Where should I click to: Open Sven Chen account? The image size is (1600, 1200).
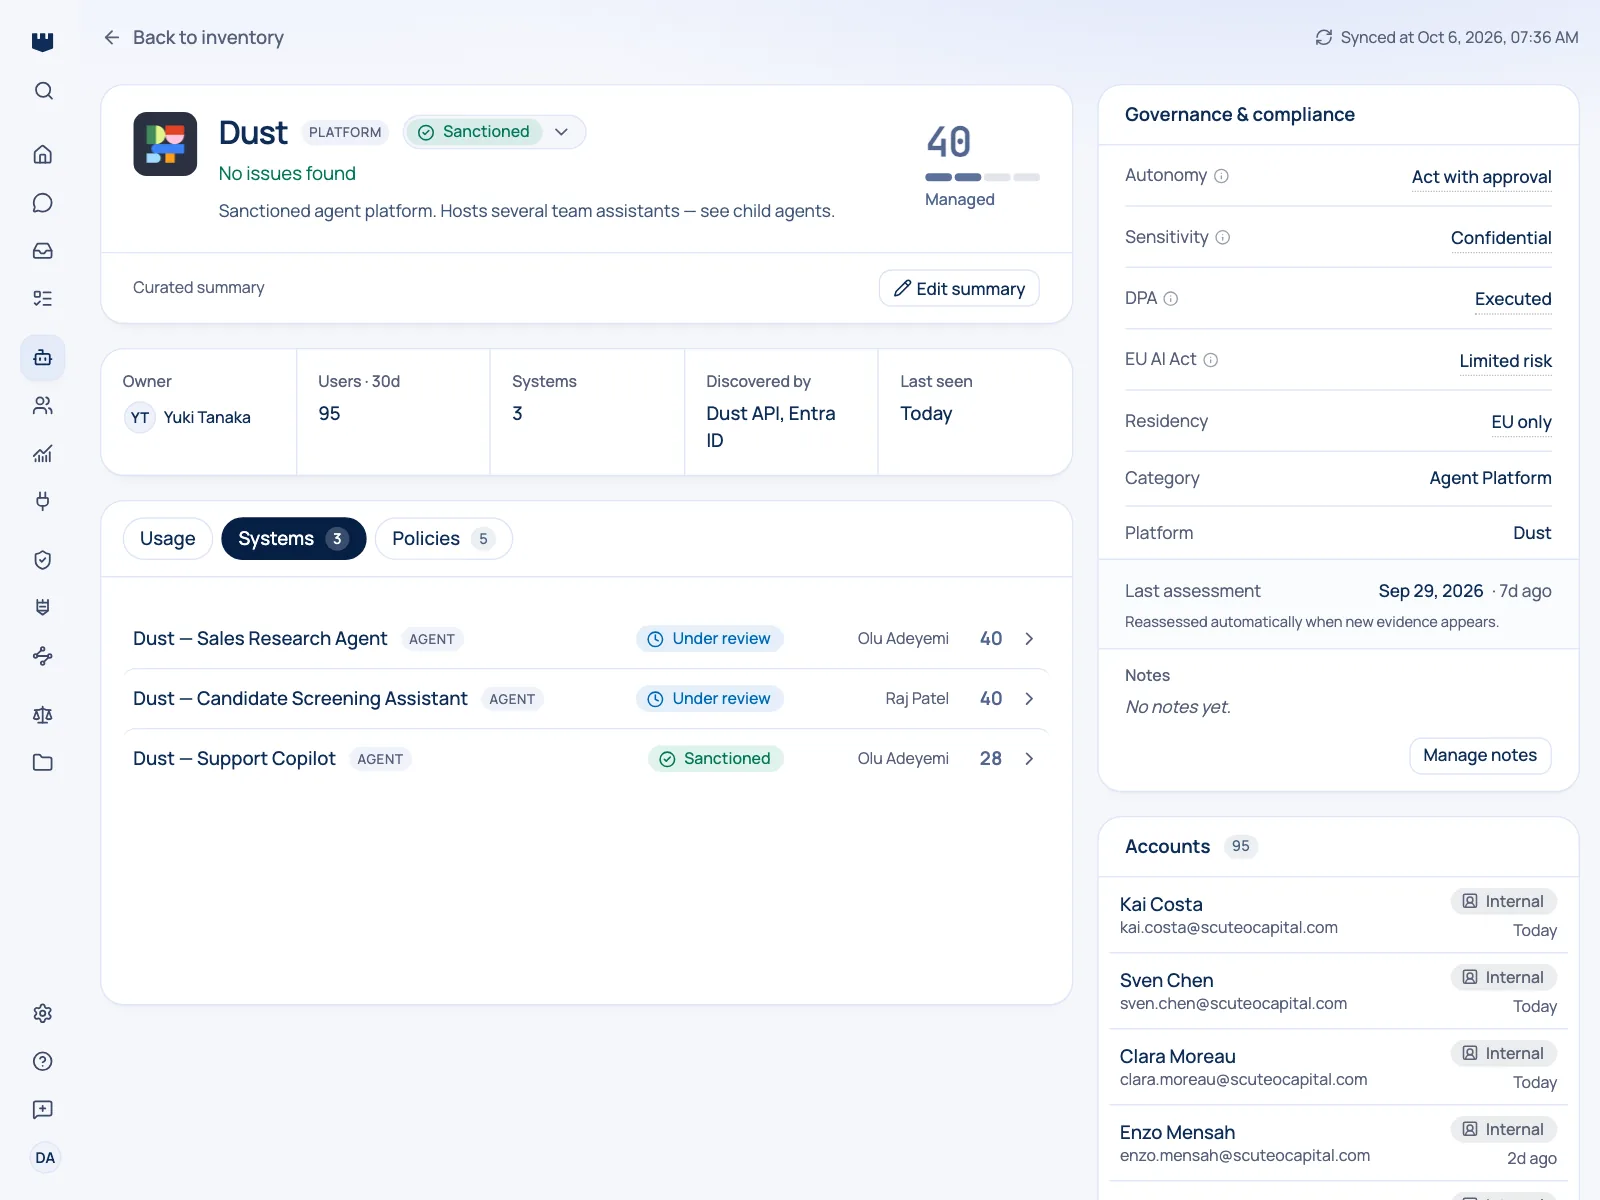[x=1338, y=991]
